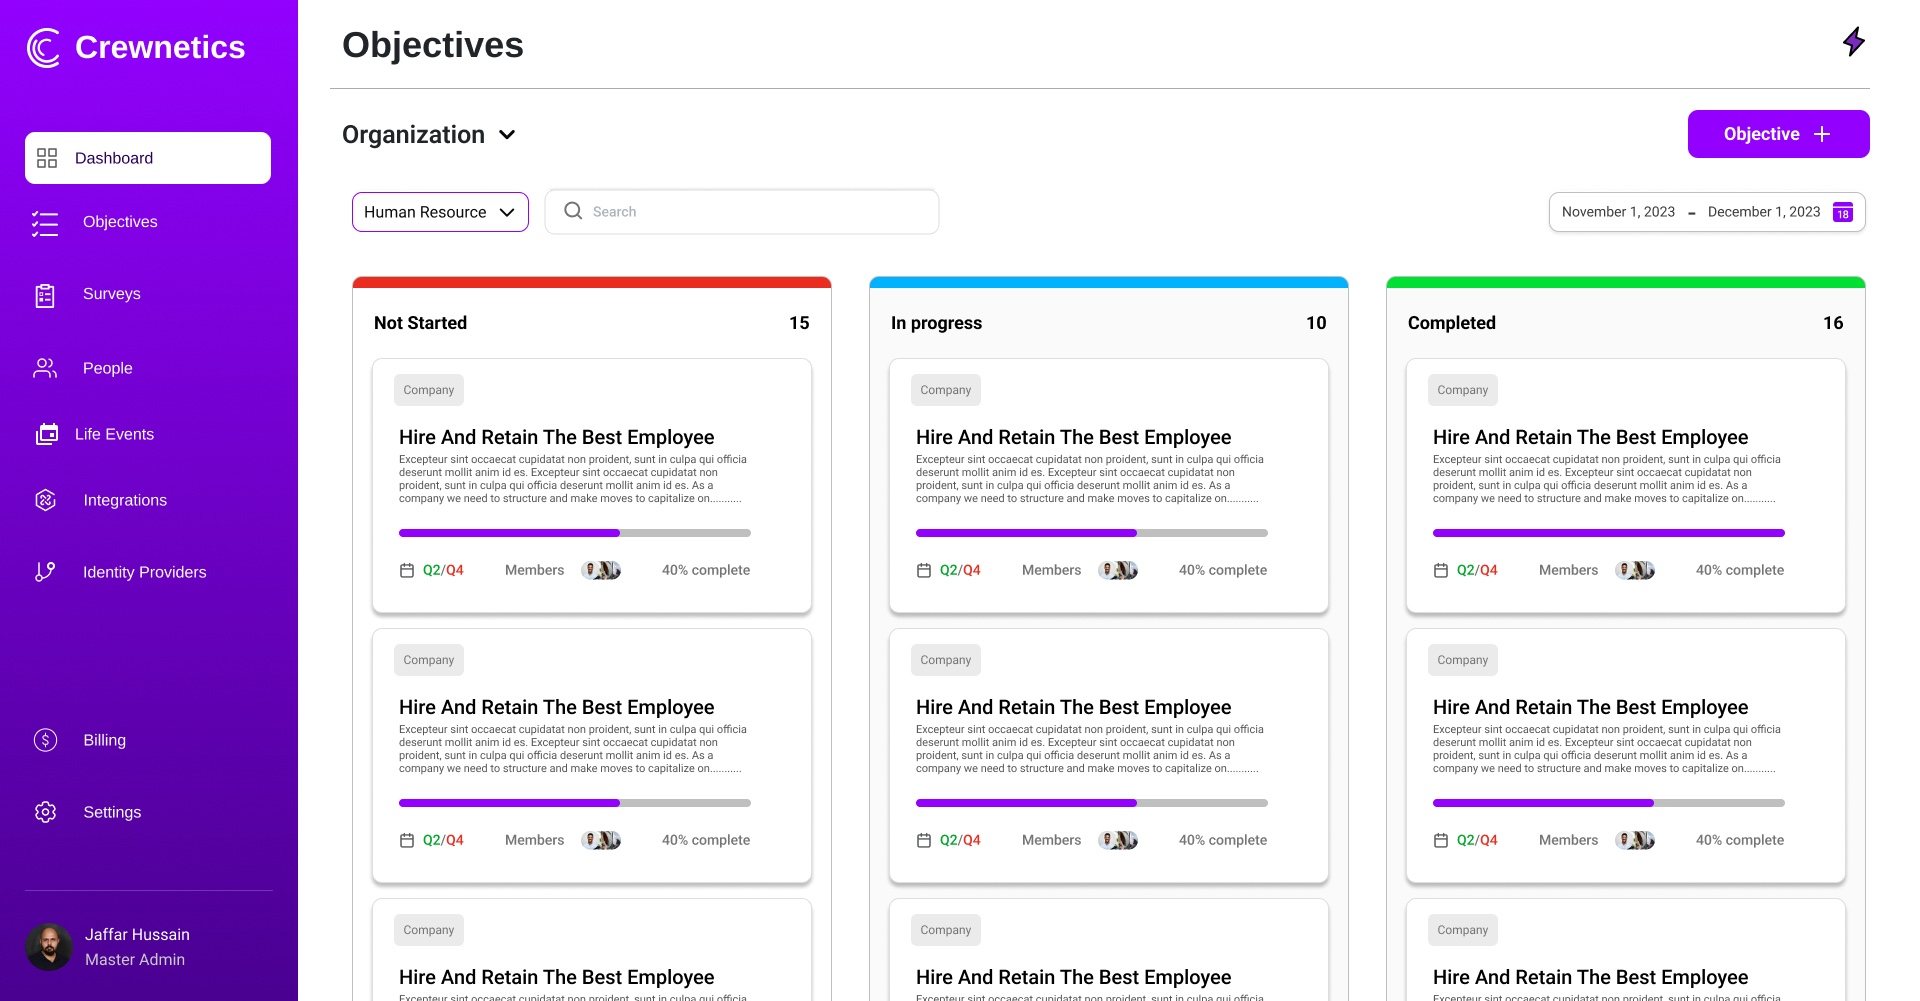
Task: Click the Life Events calendar icon
Action: coord(47,434)
